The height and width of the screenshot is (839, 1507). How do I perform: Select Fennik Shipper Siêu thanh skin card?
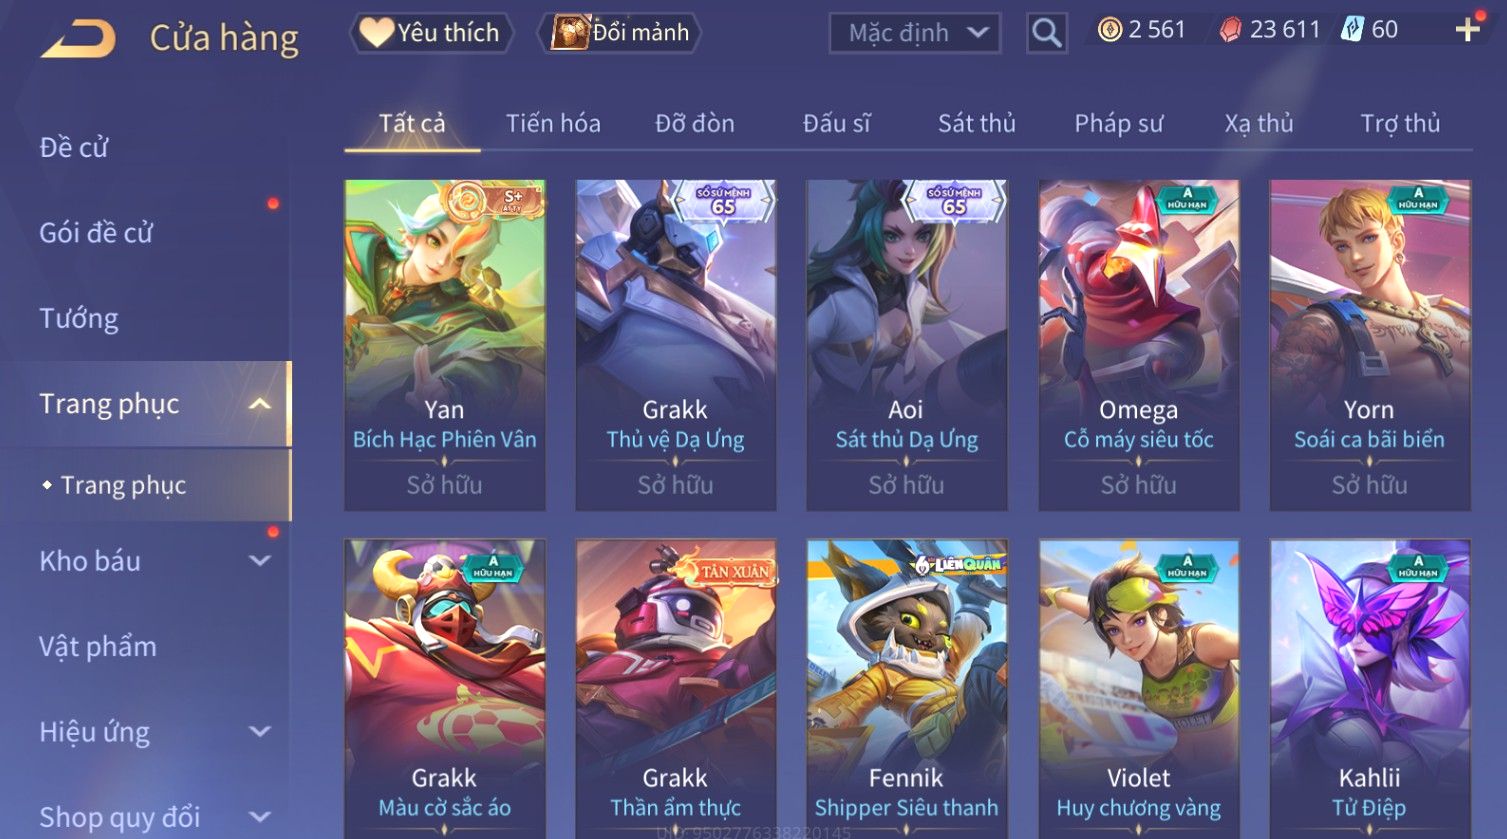(907, 688)
